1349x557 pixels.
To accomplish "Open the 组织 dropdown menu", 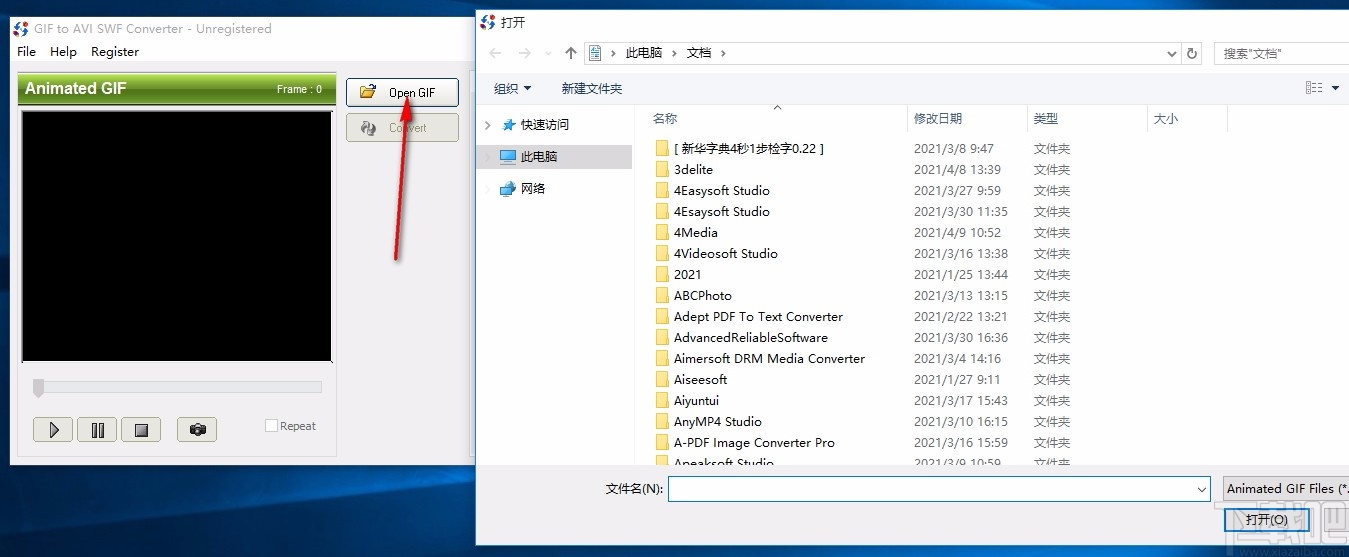I will [x=512, y=88].
